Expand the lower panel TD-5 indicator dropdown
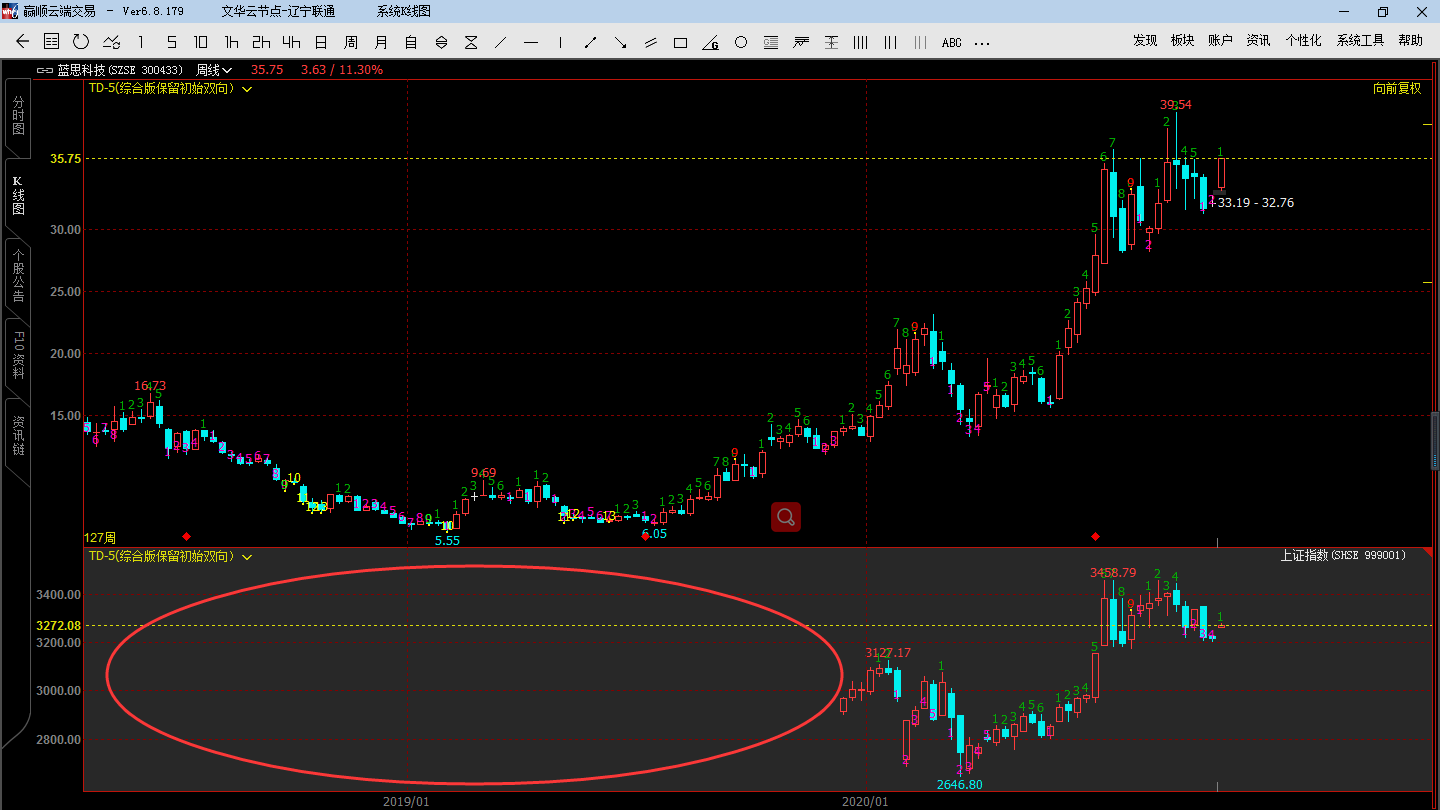The width and height of the screenshot is (1440, 810). pos(246,556)
